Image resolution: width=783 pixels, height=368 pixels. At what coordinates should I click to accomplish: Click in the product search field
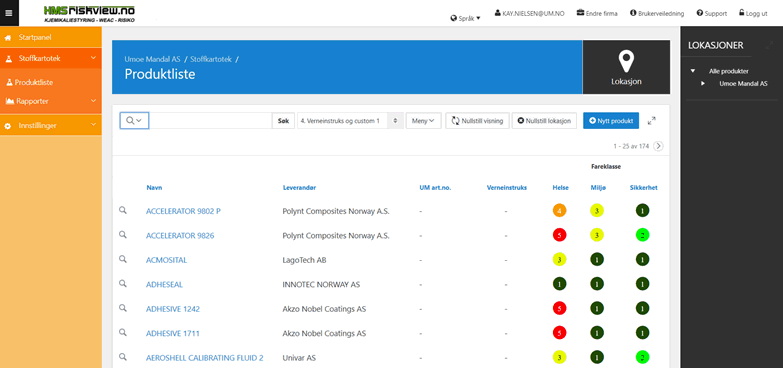(x=210, y=121)
